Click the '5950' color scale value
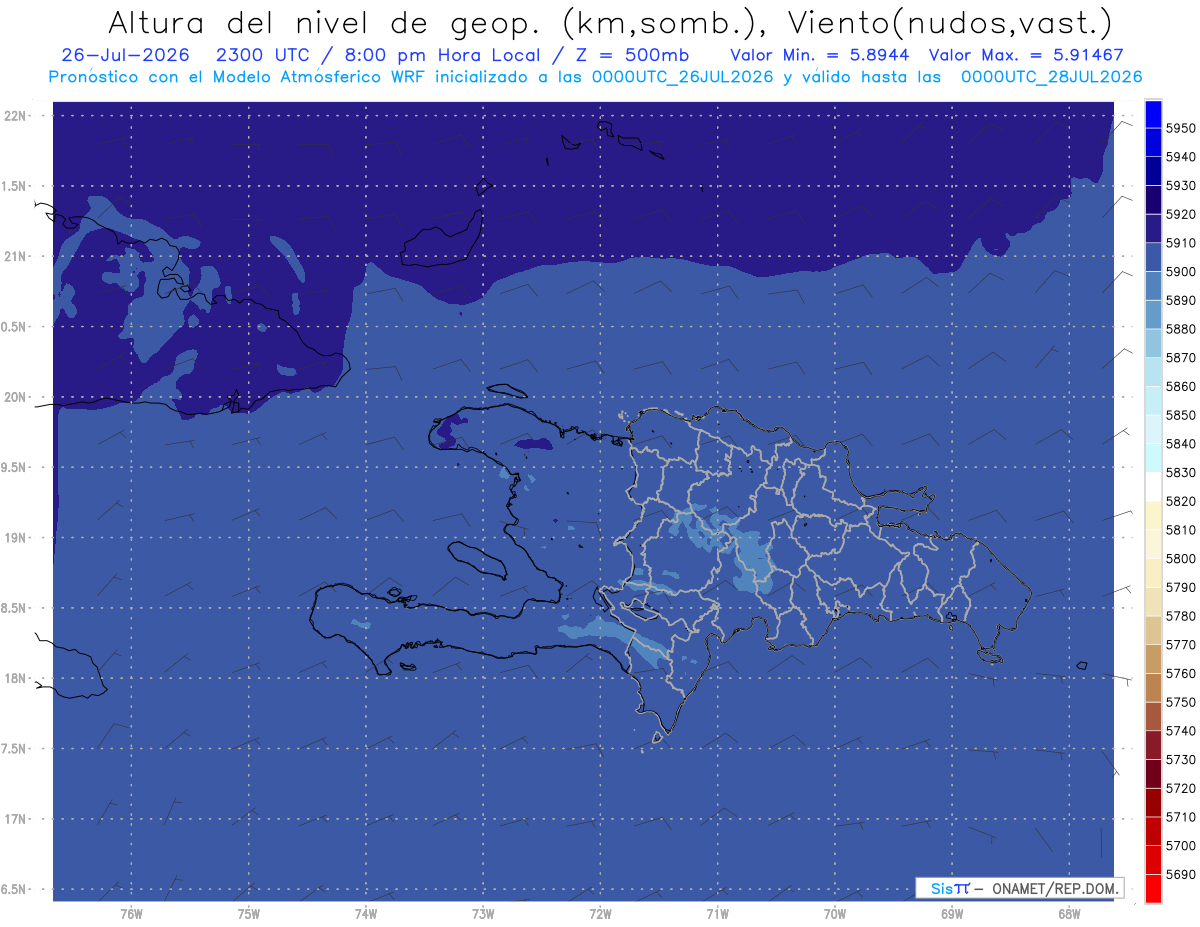 pos(1181,129)
